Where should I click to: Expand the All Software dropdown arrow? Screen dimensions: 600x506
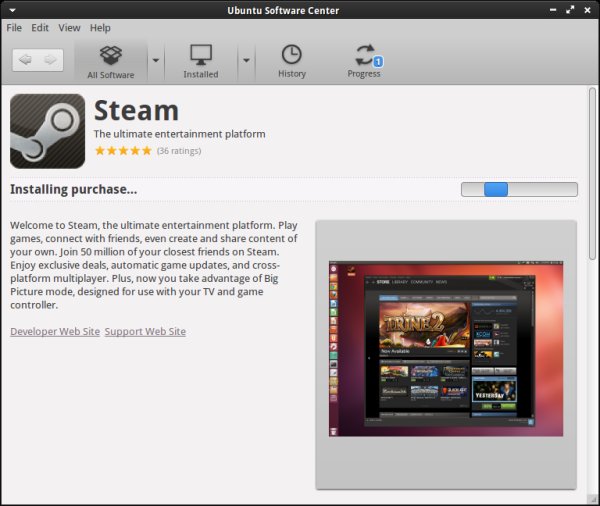click(x=156, y=60)
